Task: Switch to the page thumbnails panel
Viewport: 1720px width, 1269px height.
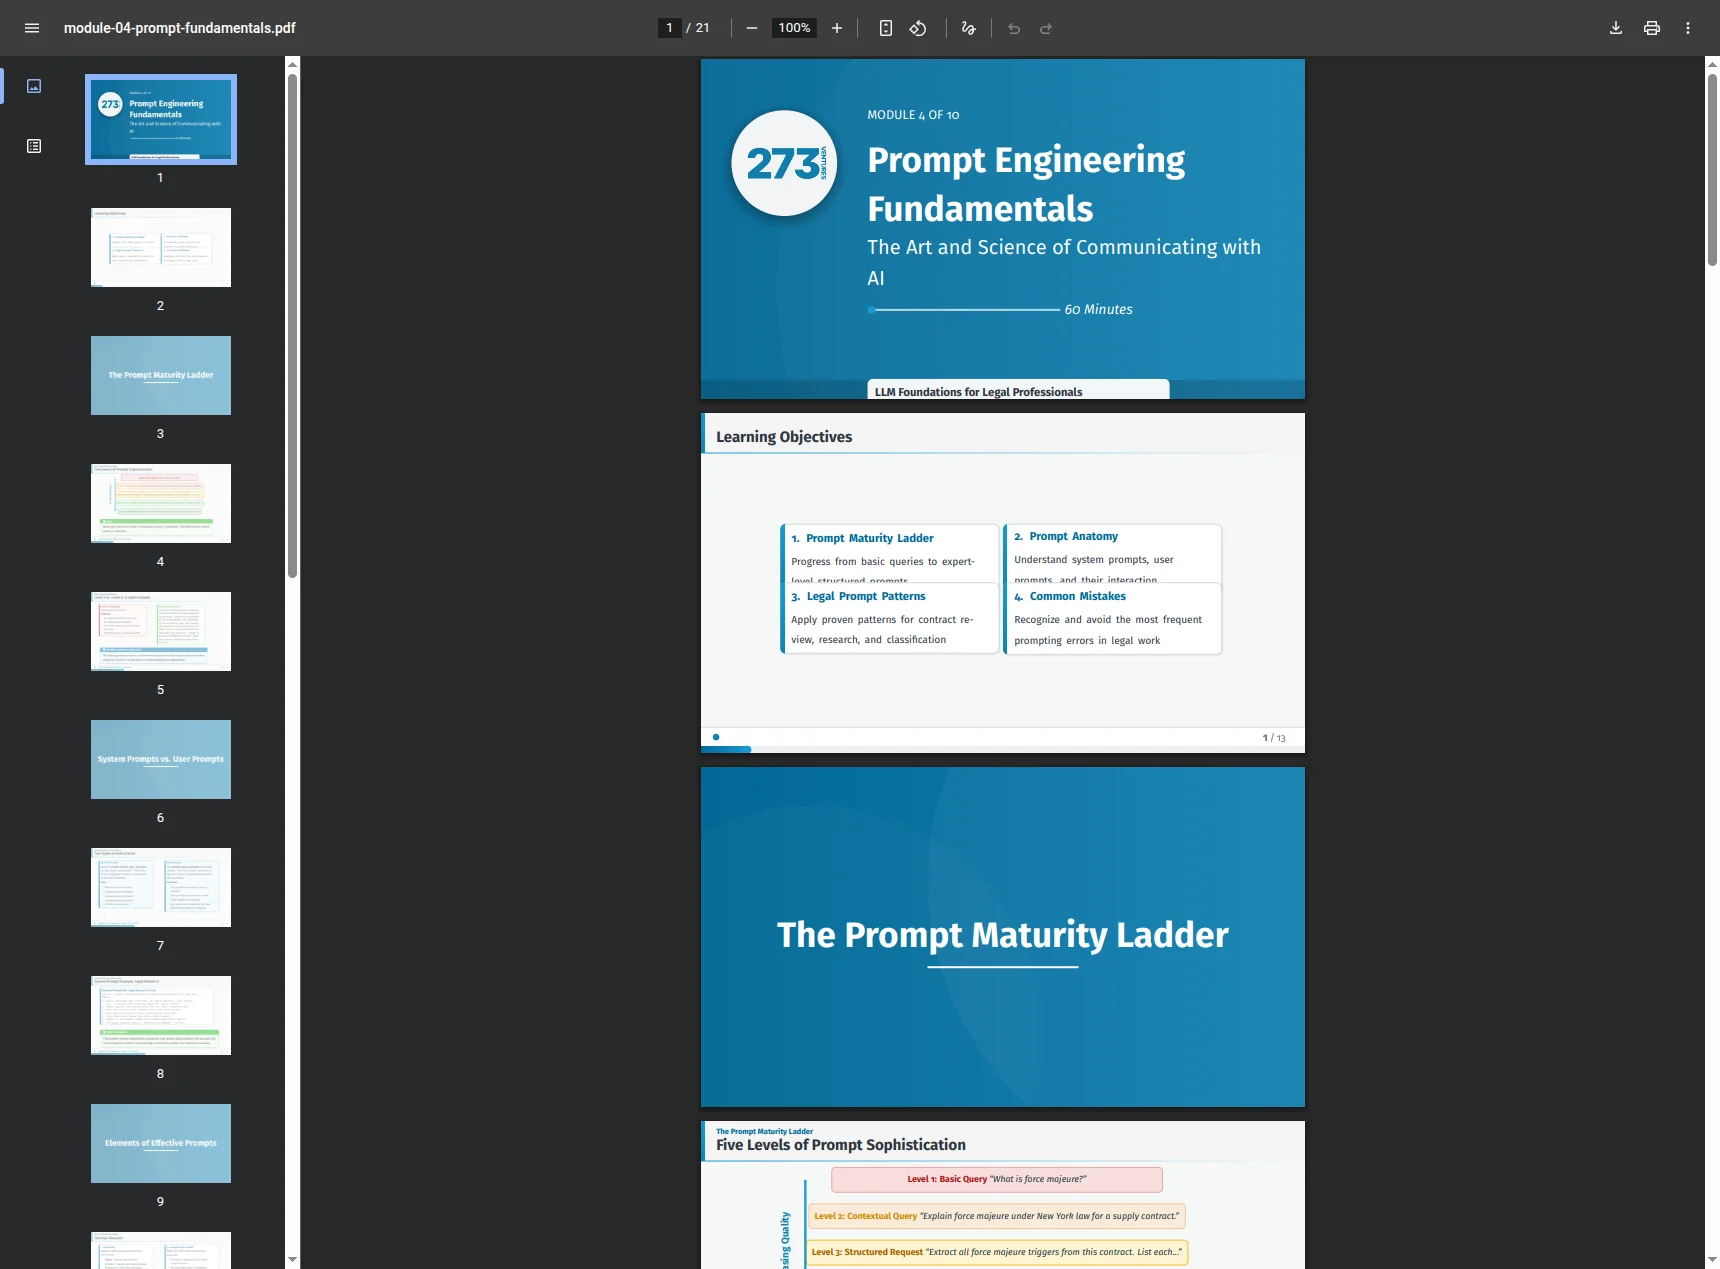Action: click(33, 86)
